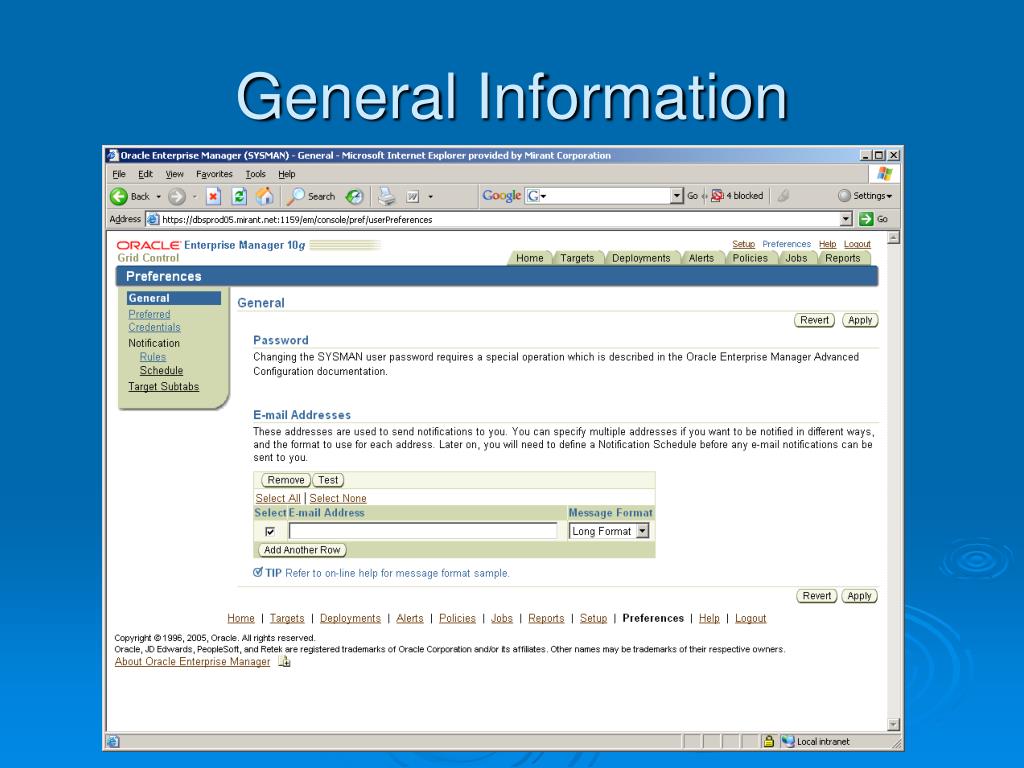This screenshot has width=1024, height=768.
Task: Switch to the Policies tab
Action: click(750, 258)
